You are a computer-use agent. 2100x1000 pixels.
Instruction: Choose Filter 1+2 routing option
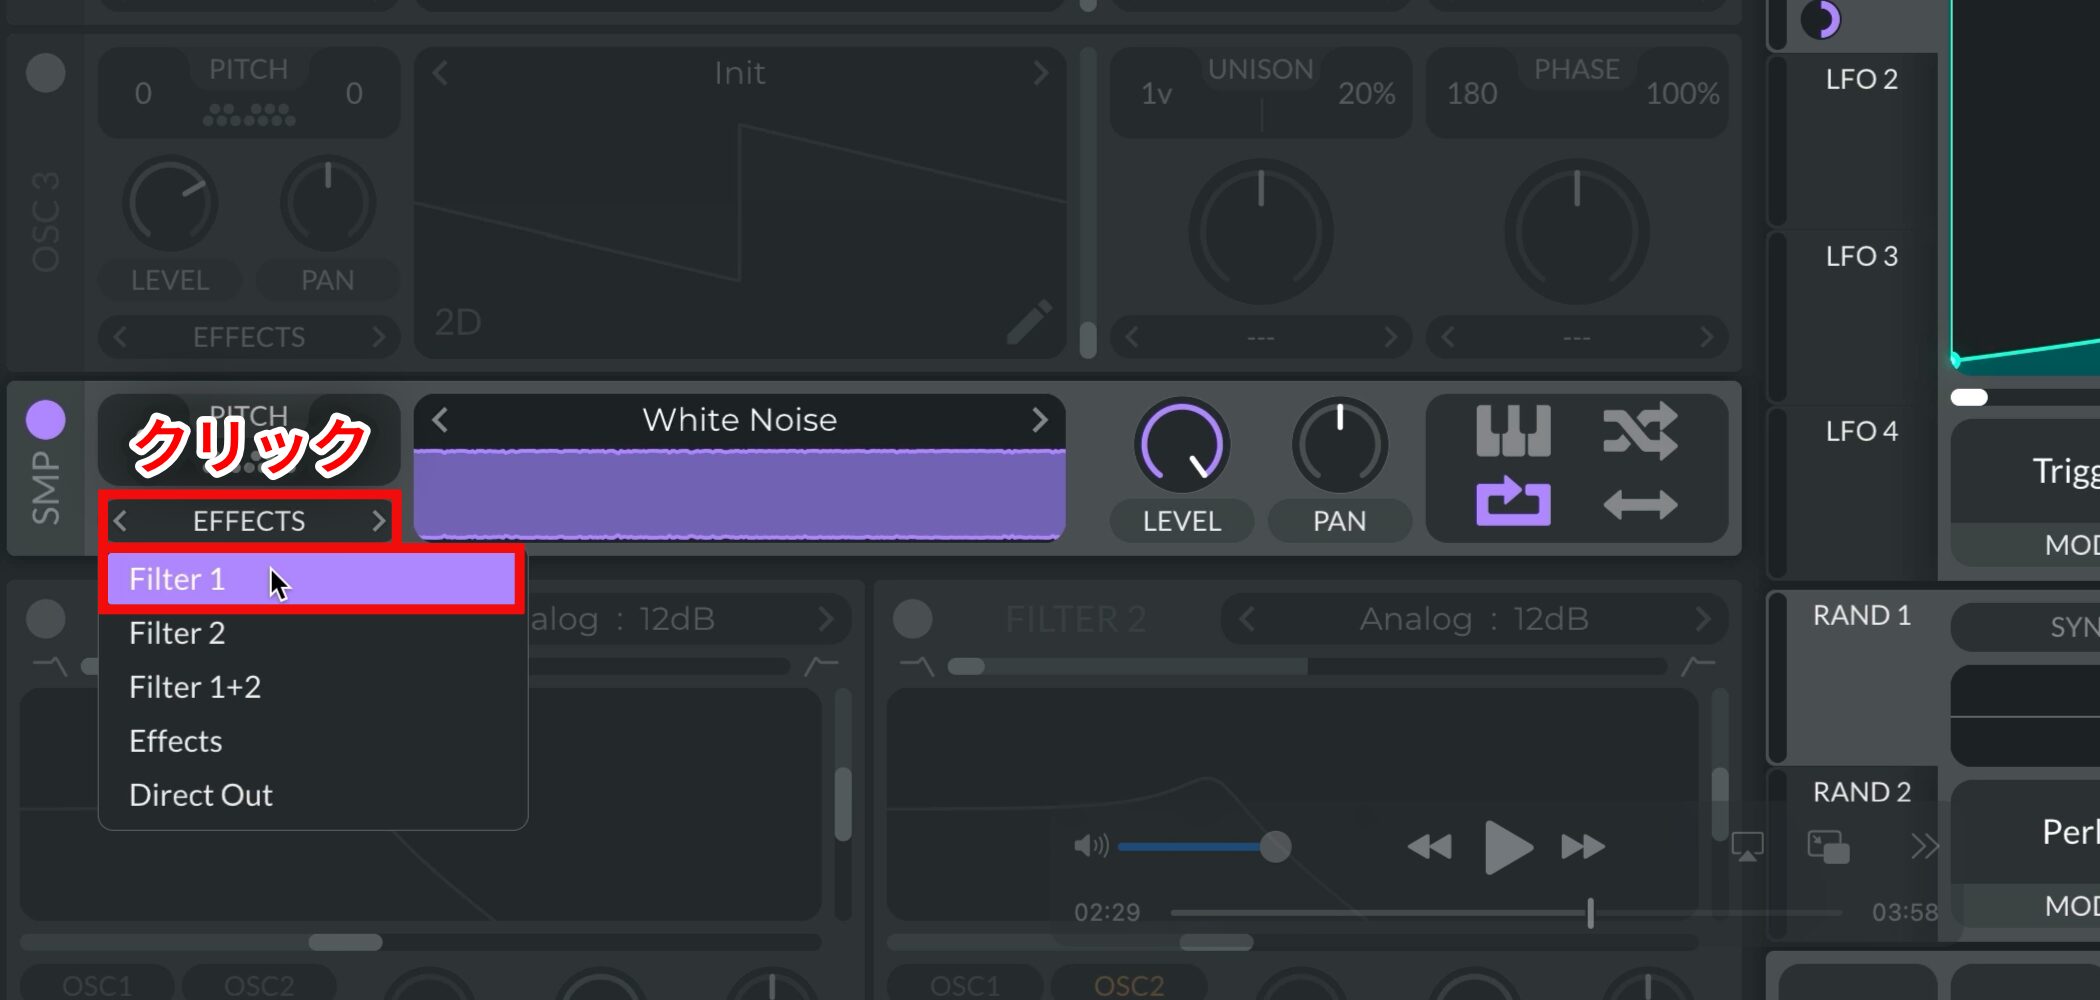pos(311,687)
